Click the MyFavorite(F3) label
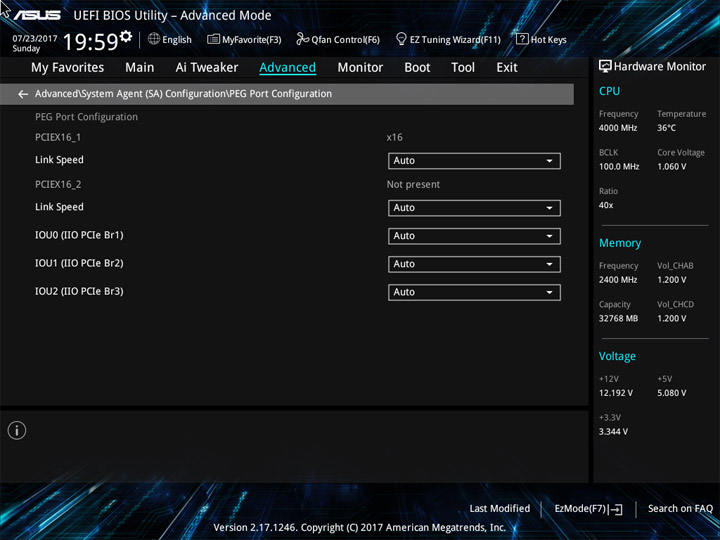Viewport: 720px width, 540px height. [x=252, y=40]
